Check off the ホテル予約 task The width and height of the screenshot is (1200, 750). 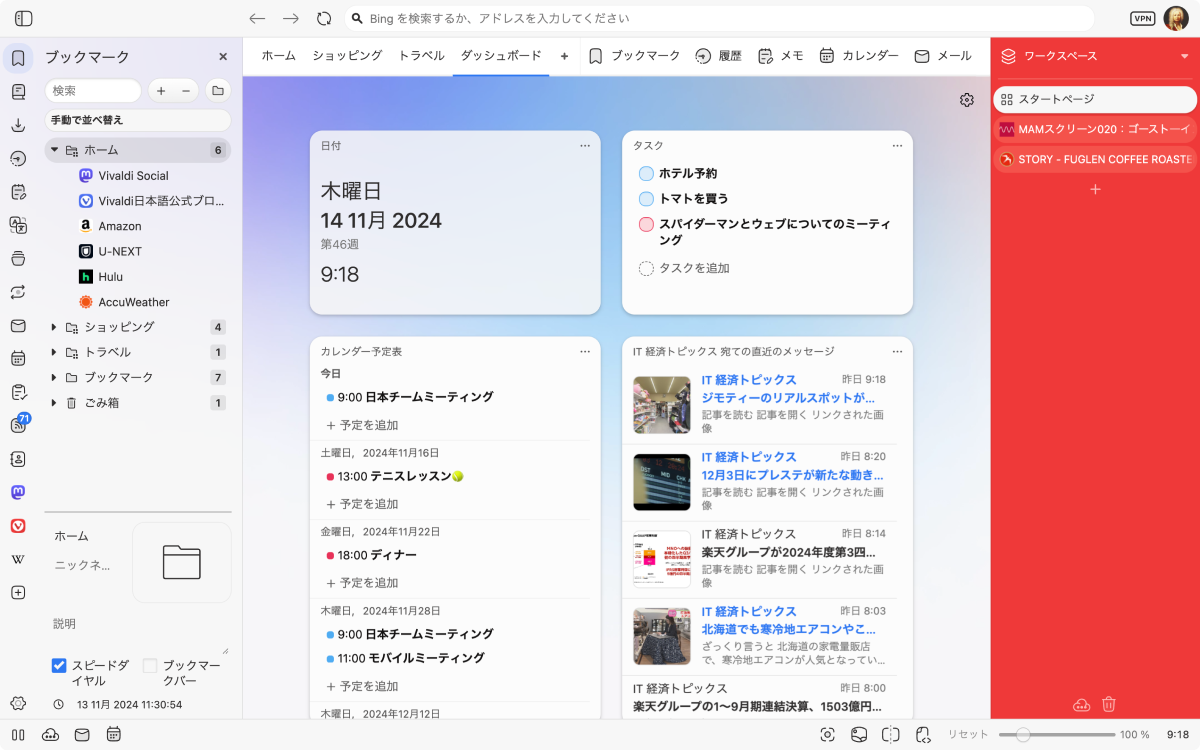click(x=646, y=174)
